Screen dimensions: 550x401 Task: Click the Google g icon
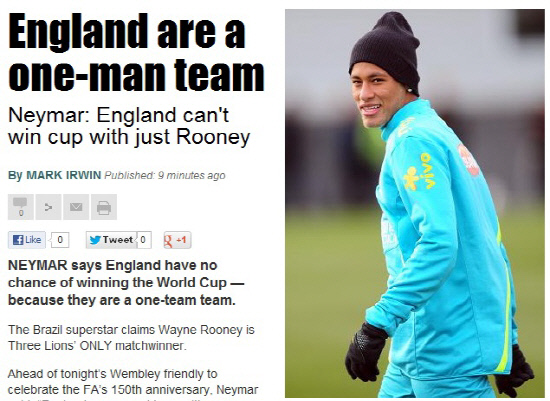click(x=168, y=241)
